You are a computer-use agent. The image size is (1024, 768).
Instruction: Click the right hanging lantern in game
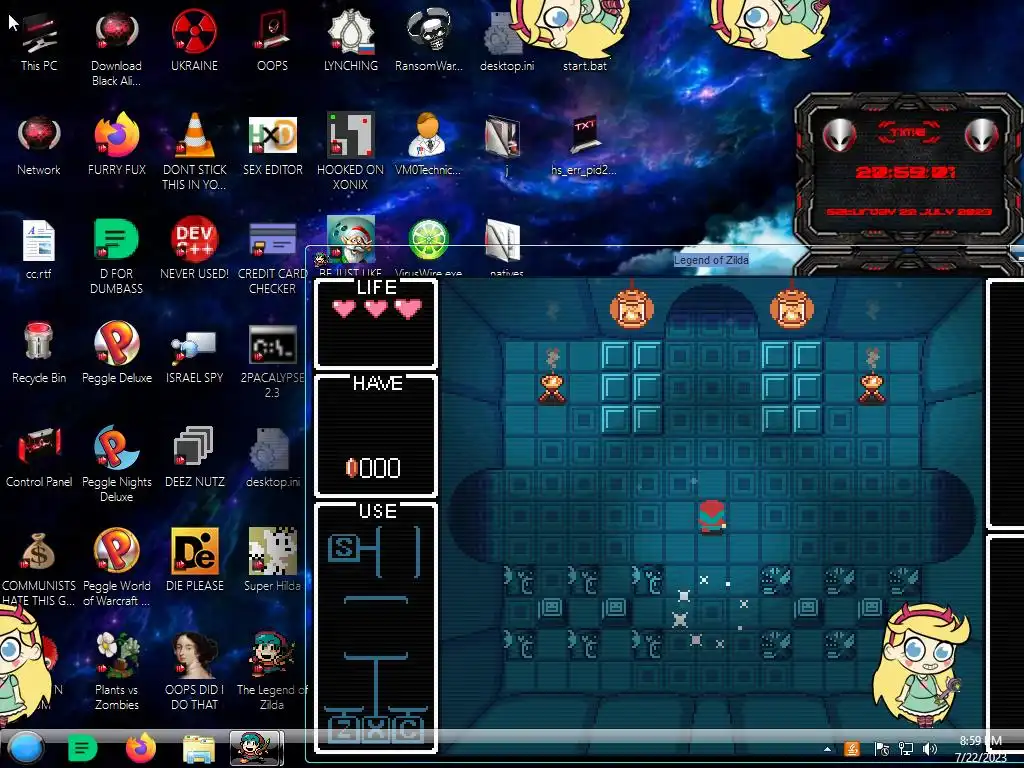click(792, 307)
